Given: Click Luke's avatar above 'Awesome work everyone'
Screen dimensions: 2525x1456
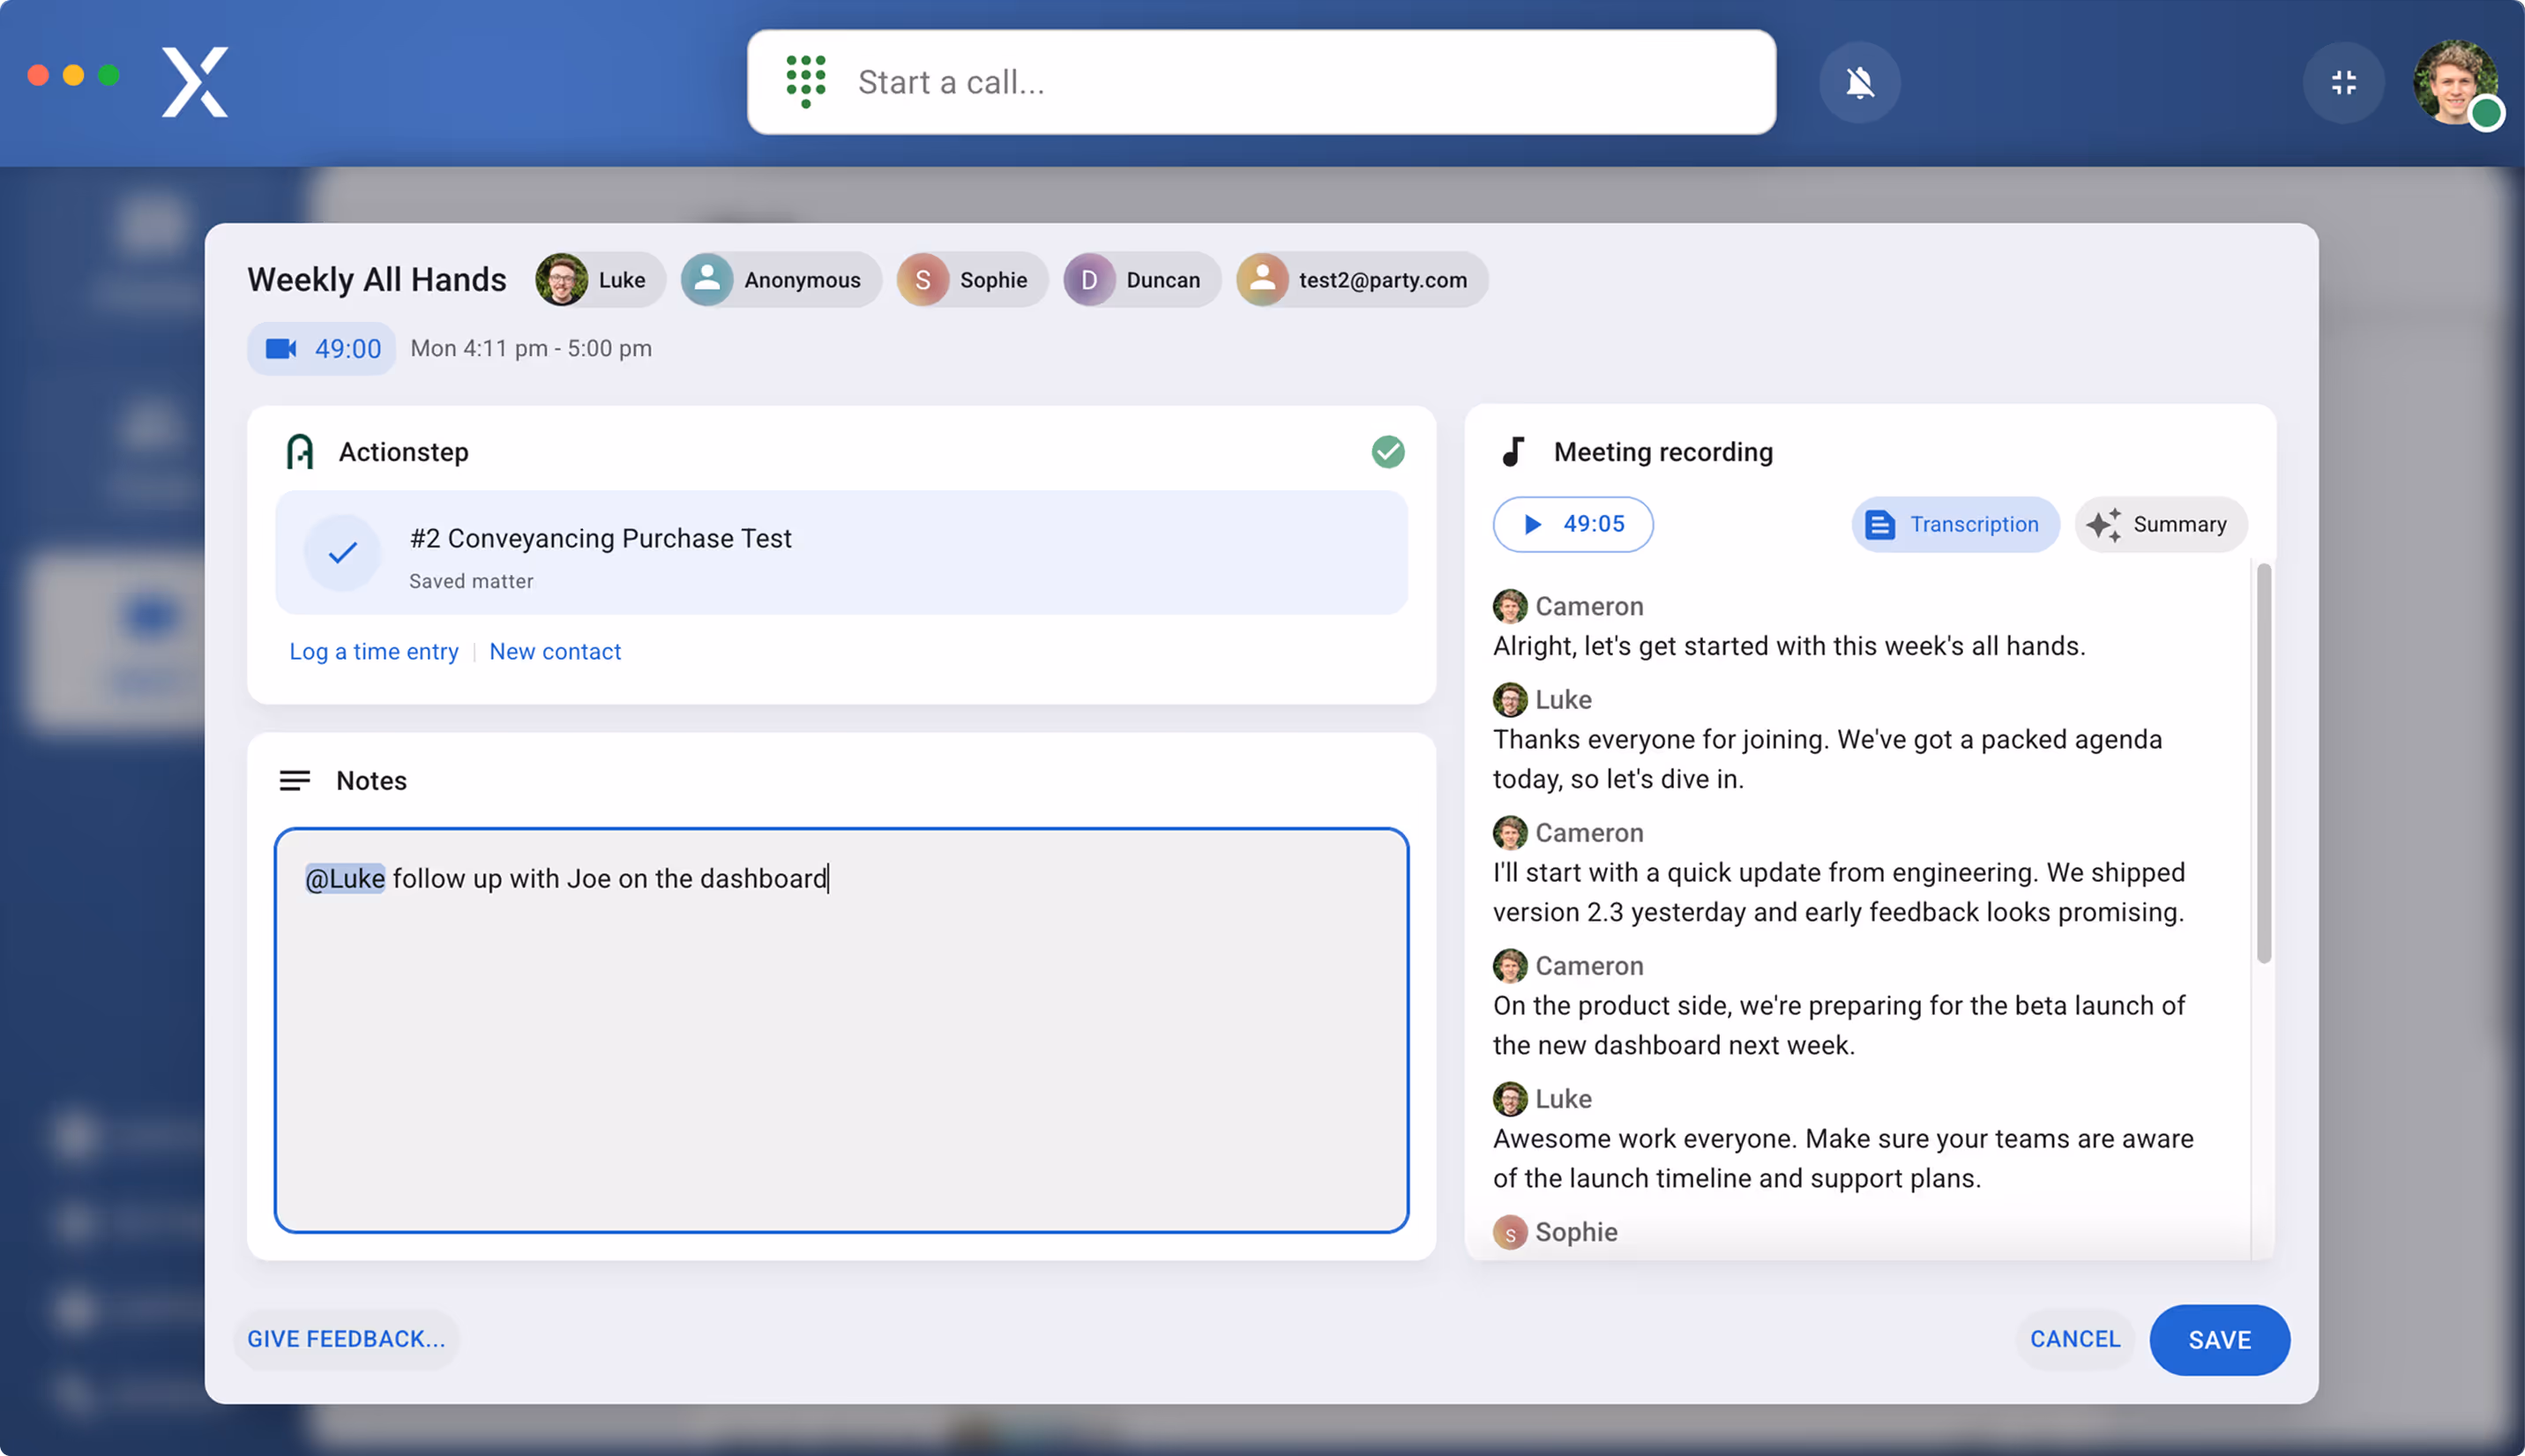Looking at the screenshot, I should tap(1510, 1098).
